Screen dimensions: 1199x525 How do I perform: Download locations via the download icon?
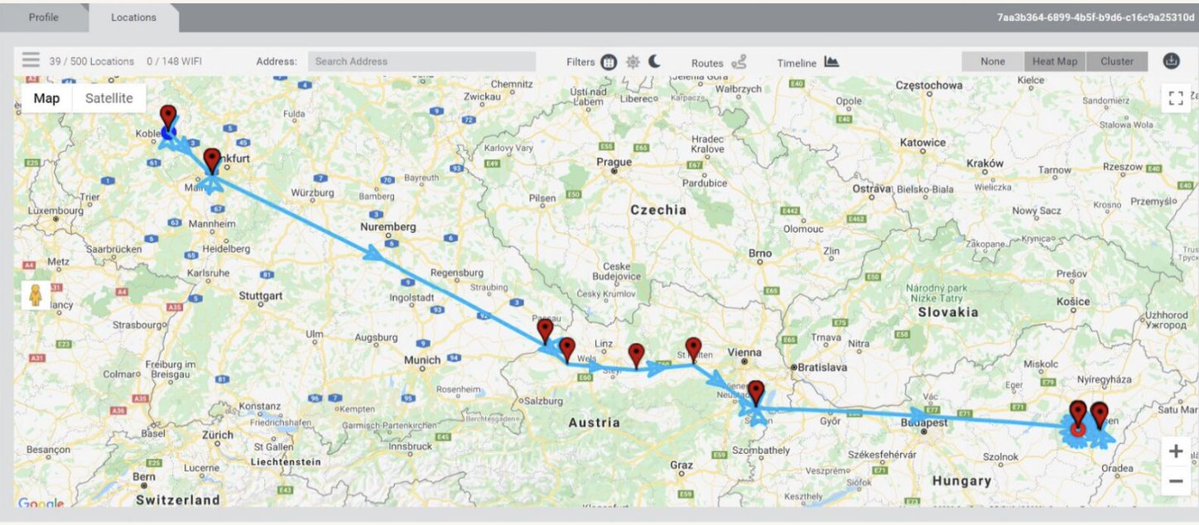pyautogui.click(x=1171, y=61)
